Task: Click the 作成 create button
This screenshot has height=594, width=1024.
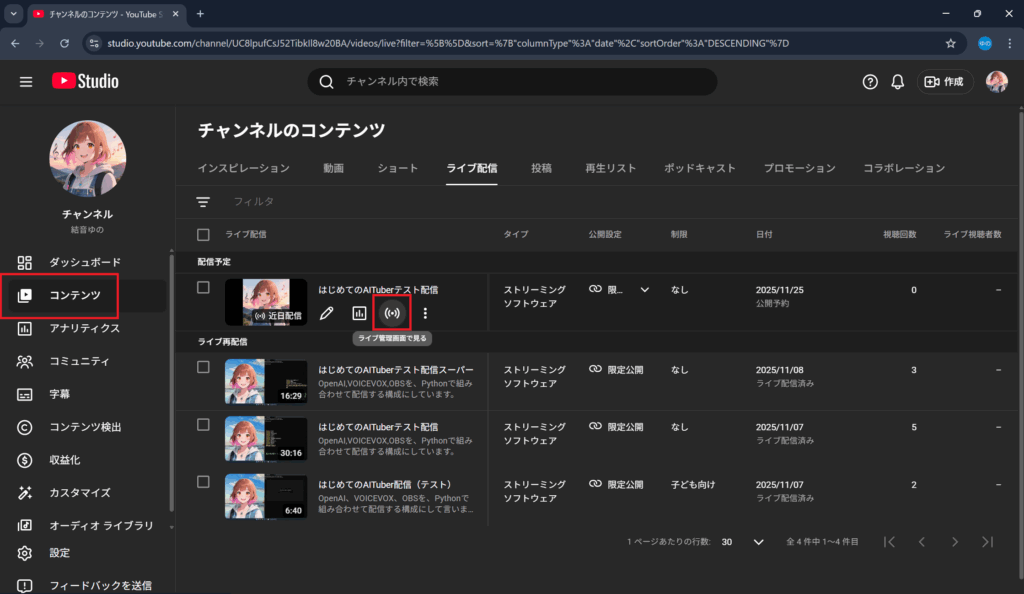Action: click(x=944, y=82)
